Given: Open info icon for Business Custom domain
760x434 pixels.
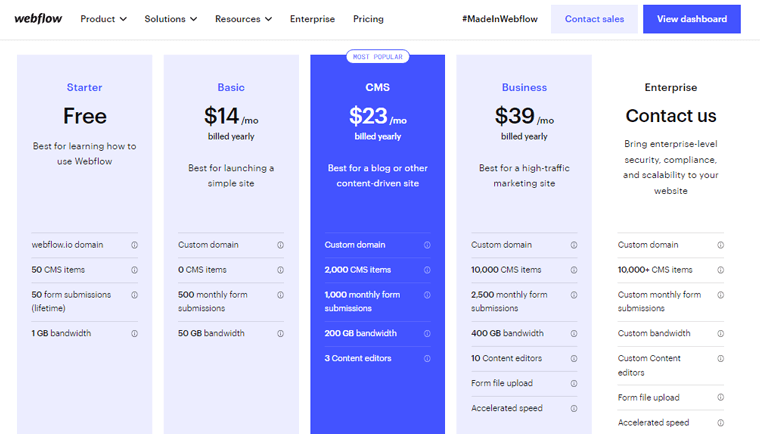Looking at the screenshot, I should click(574, 245).
